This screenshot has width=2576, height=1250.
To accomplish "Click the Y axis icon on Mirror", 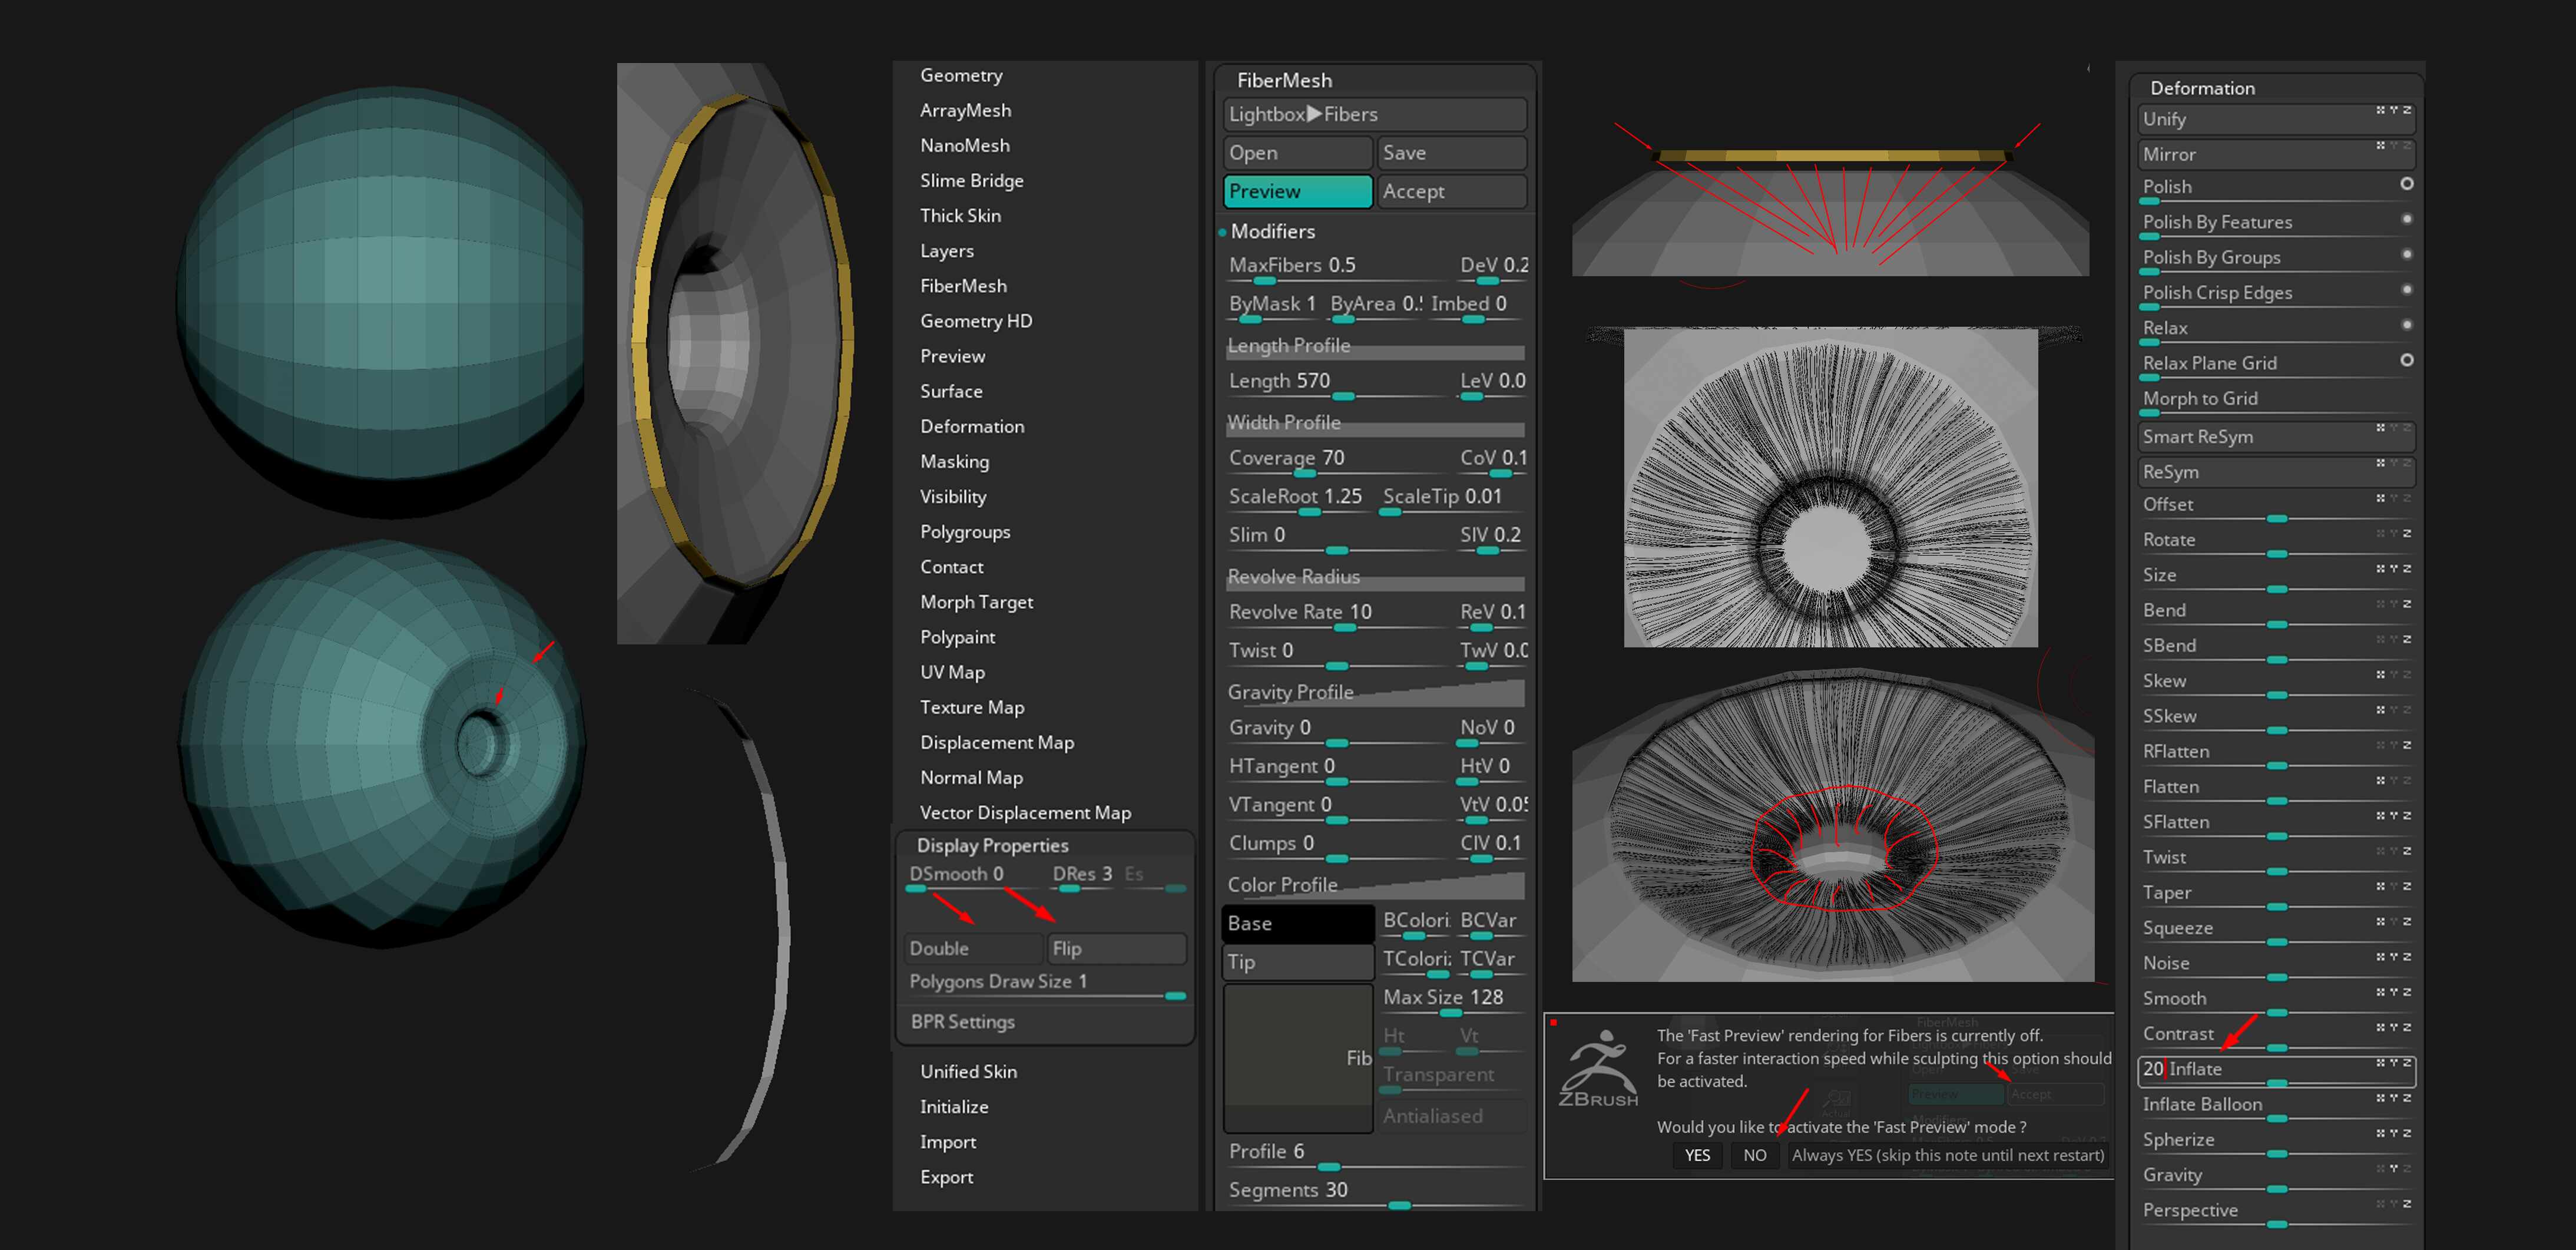I will (2393, 146).
